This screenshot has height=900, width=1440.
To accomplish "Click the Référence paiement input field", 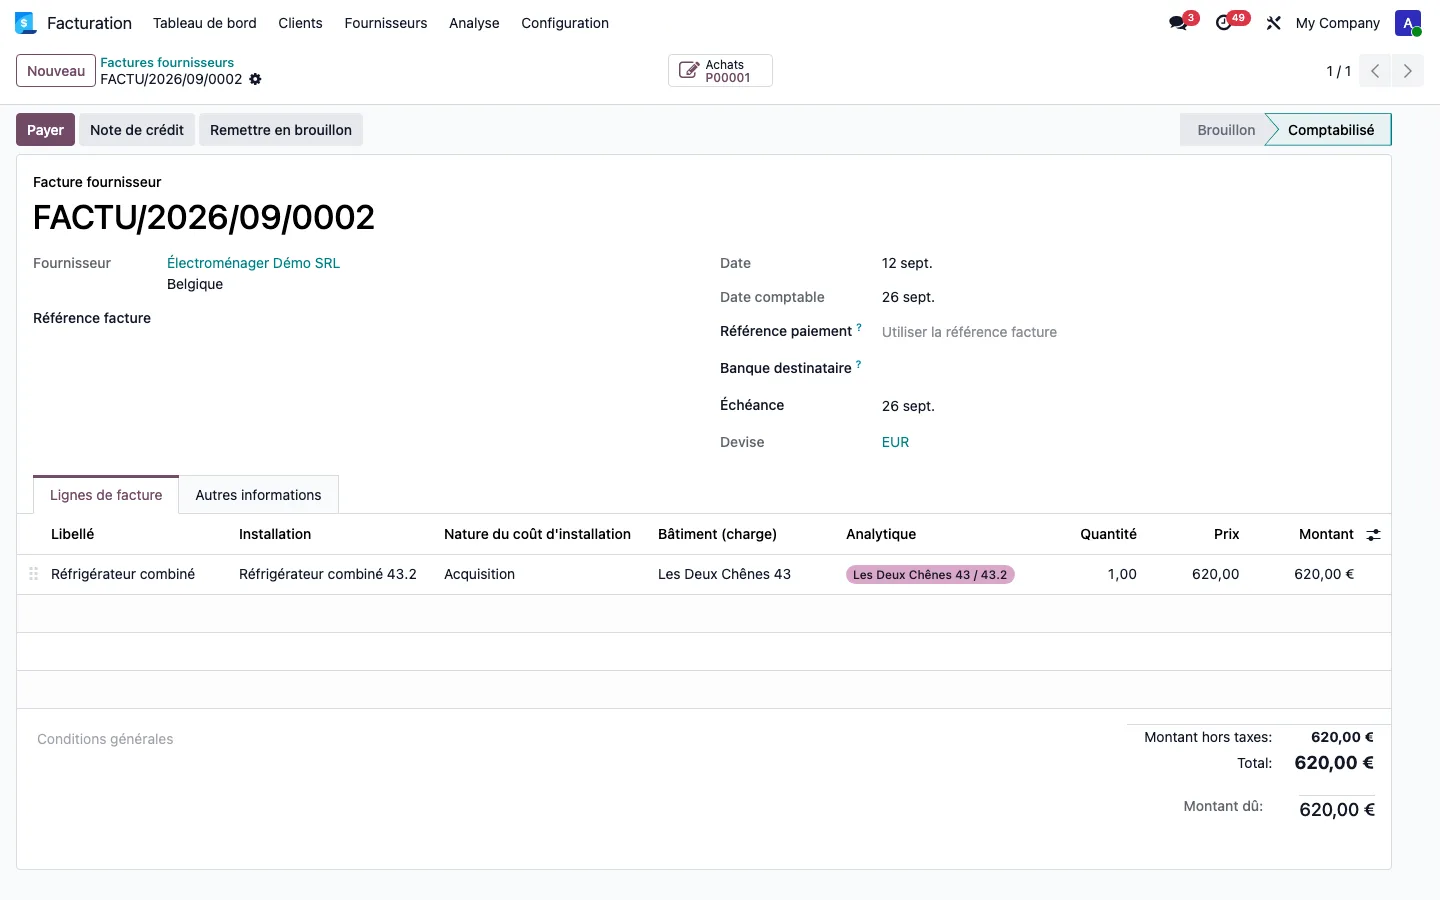I will pyautogui.click(x=1127, y=332).
